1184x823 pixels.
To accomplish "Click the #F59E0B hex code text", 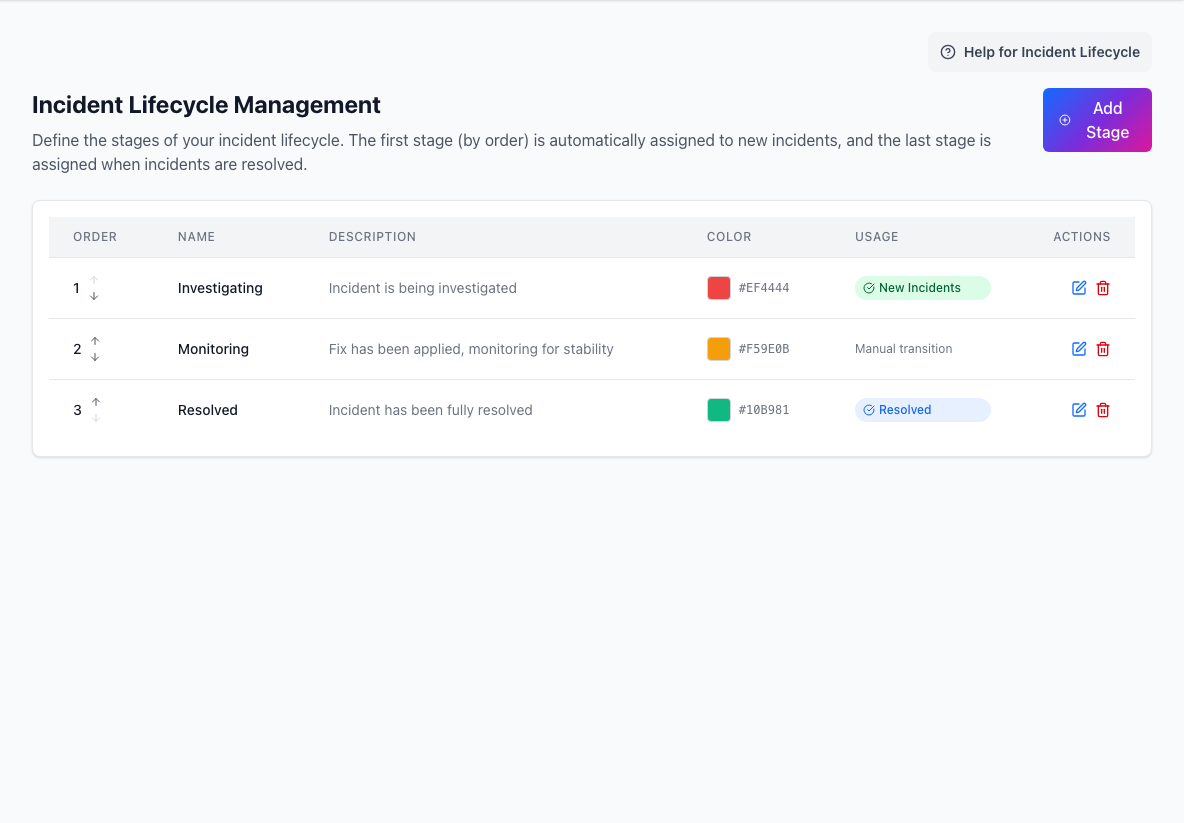I will (x=764, y=349).
